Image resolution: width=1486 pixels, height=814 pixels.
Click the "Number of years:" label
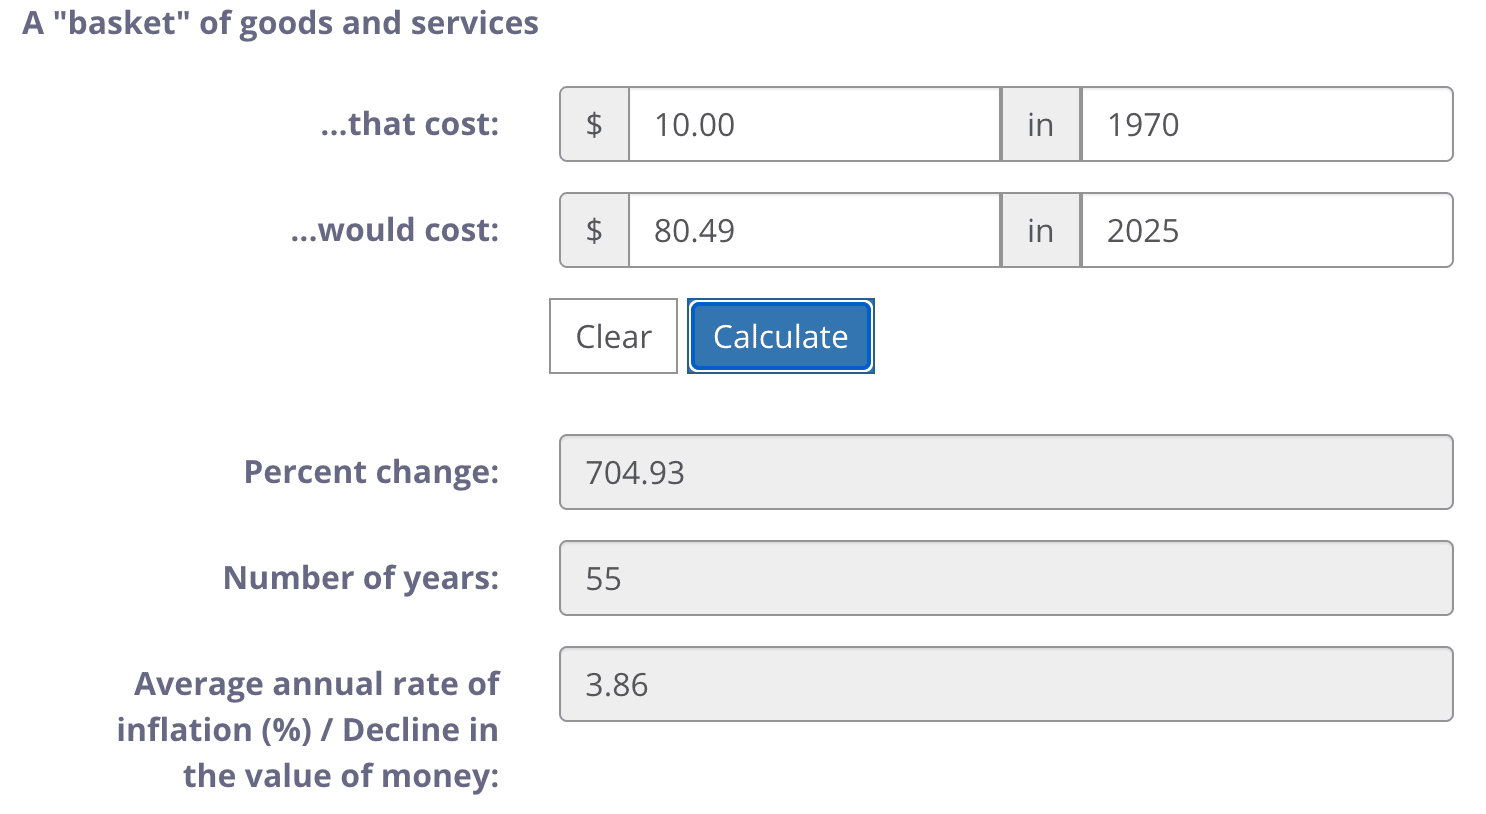pos(361,578)
